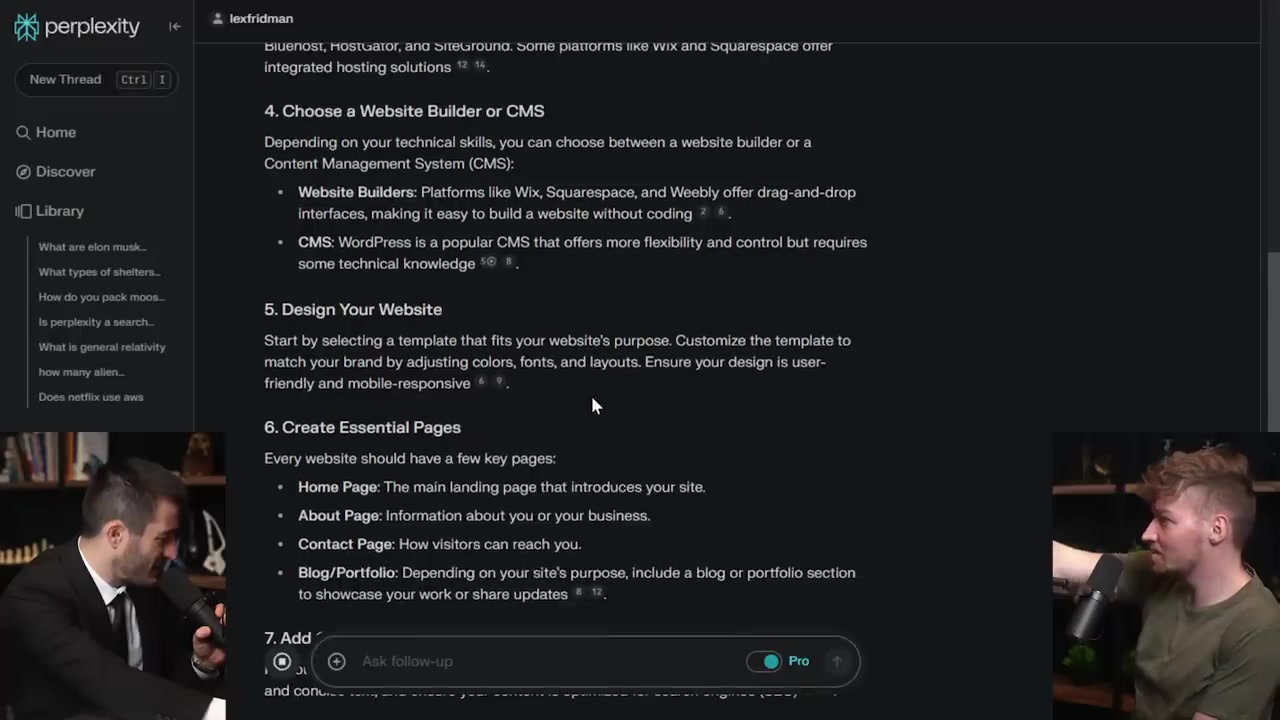1280x720 pixels.
Task: Stop generating the answer
Action: point(282,661)
